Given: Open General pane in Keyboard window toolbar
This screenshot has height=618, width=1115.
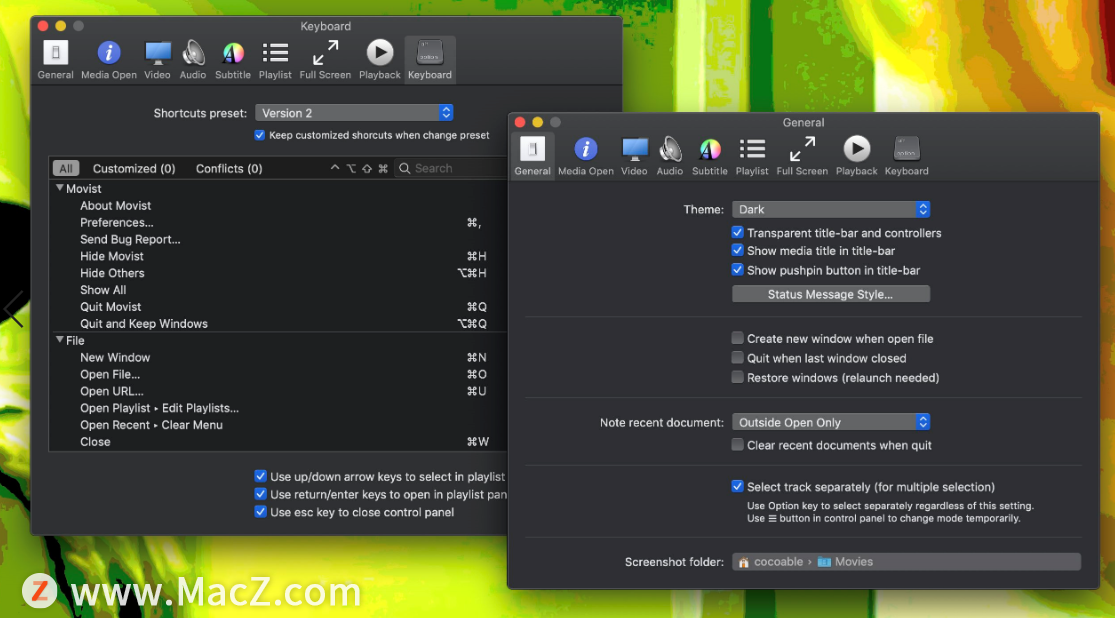Looking at the screenshot, I should [55, 60].
